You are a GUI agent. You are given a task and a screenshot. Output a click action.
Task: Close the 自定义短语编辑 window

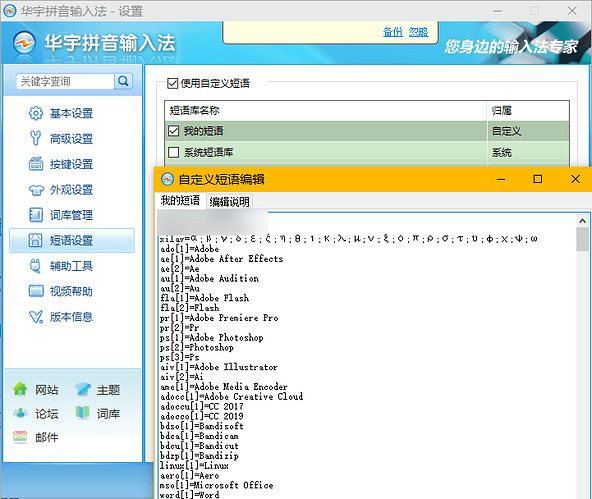[575, 179]
